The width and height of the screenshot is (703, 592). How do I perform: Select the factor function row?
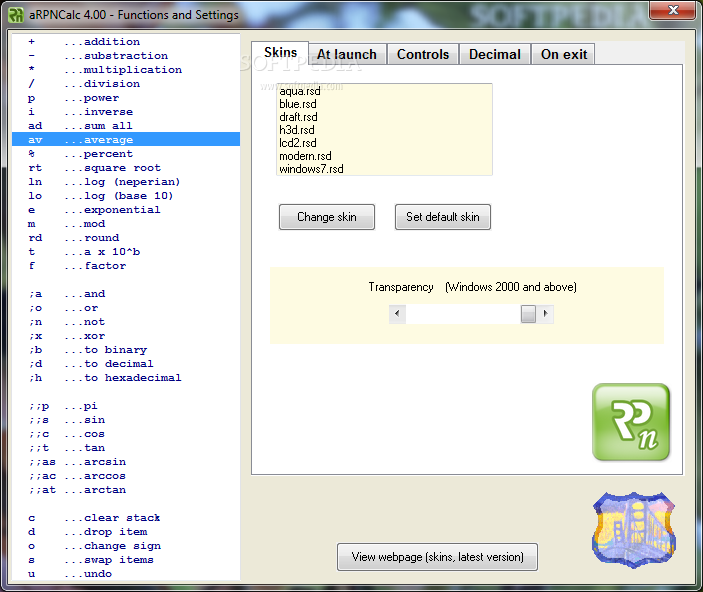coord(126,266)
